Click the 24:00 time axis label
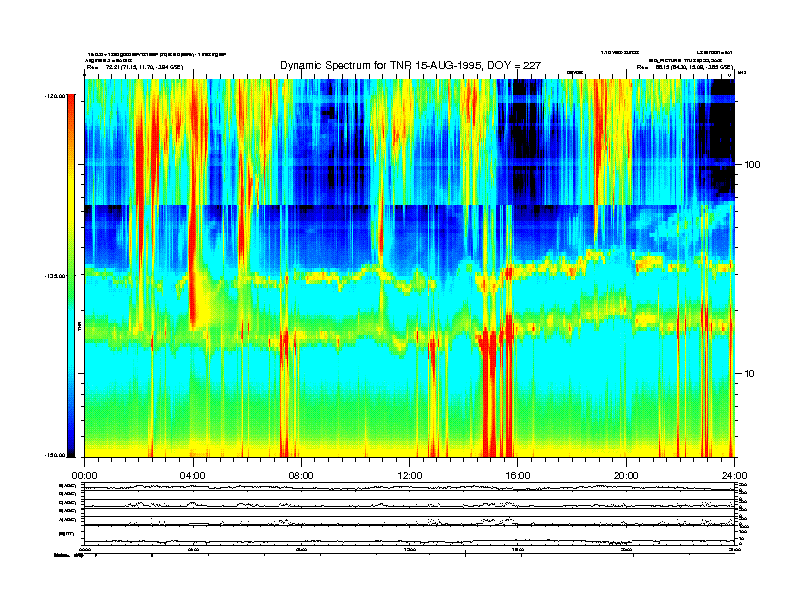Image resolution: width=792 pixels, height=612 pixels. (734, 476)
